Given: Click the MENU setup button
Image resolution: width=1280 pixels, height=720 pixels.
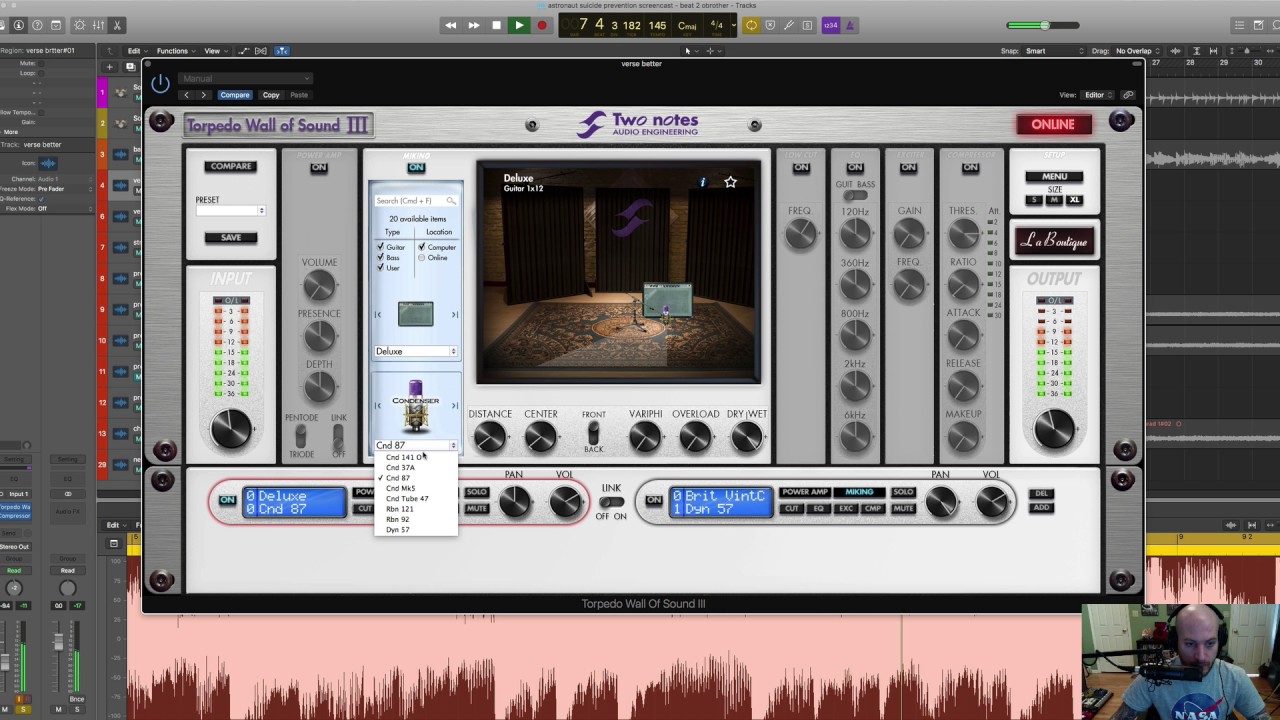Looking at the screenshot, I should tap(1054, 177).
